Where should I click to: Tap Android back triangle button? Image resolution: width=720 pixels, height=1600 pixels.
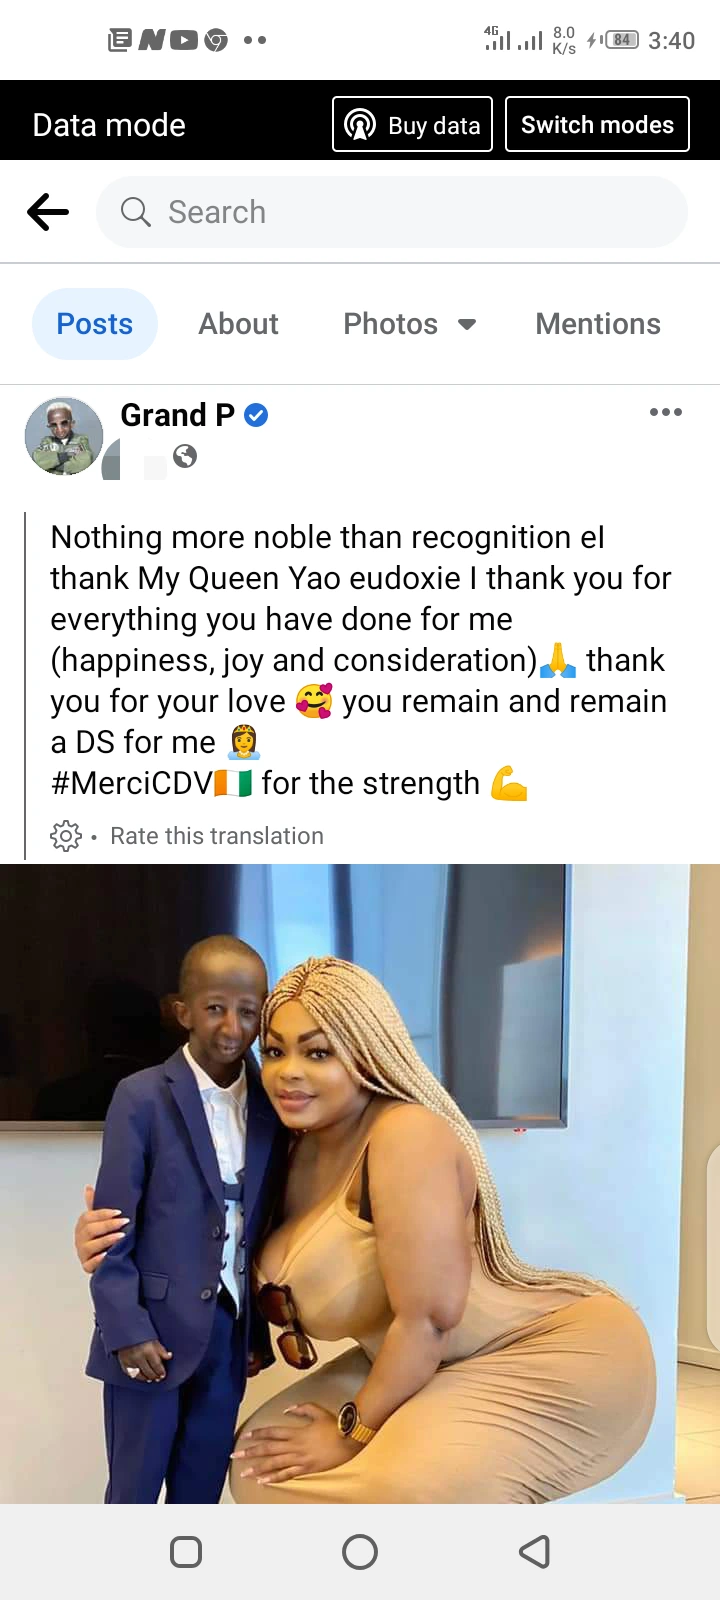(534, 1552)
